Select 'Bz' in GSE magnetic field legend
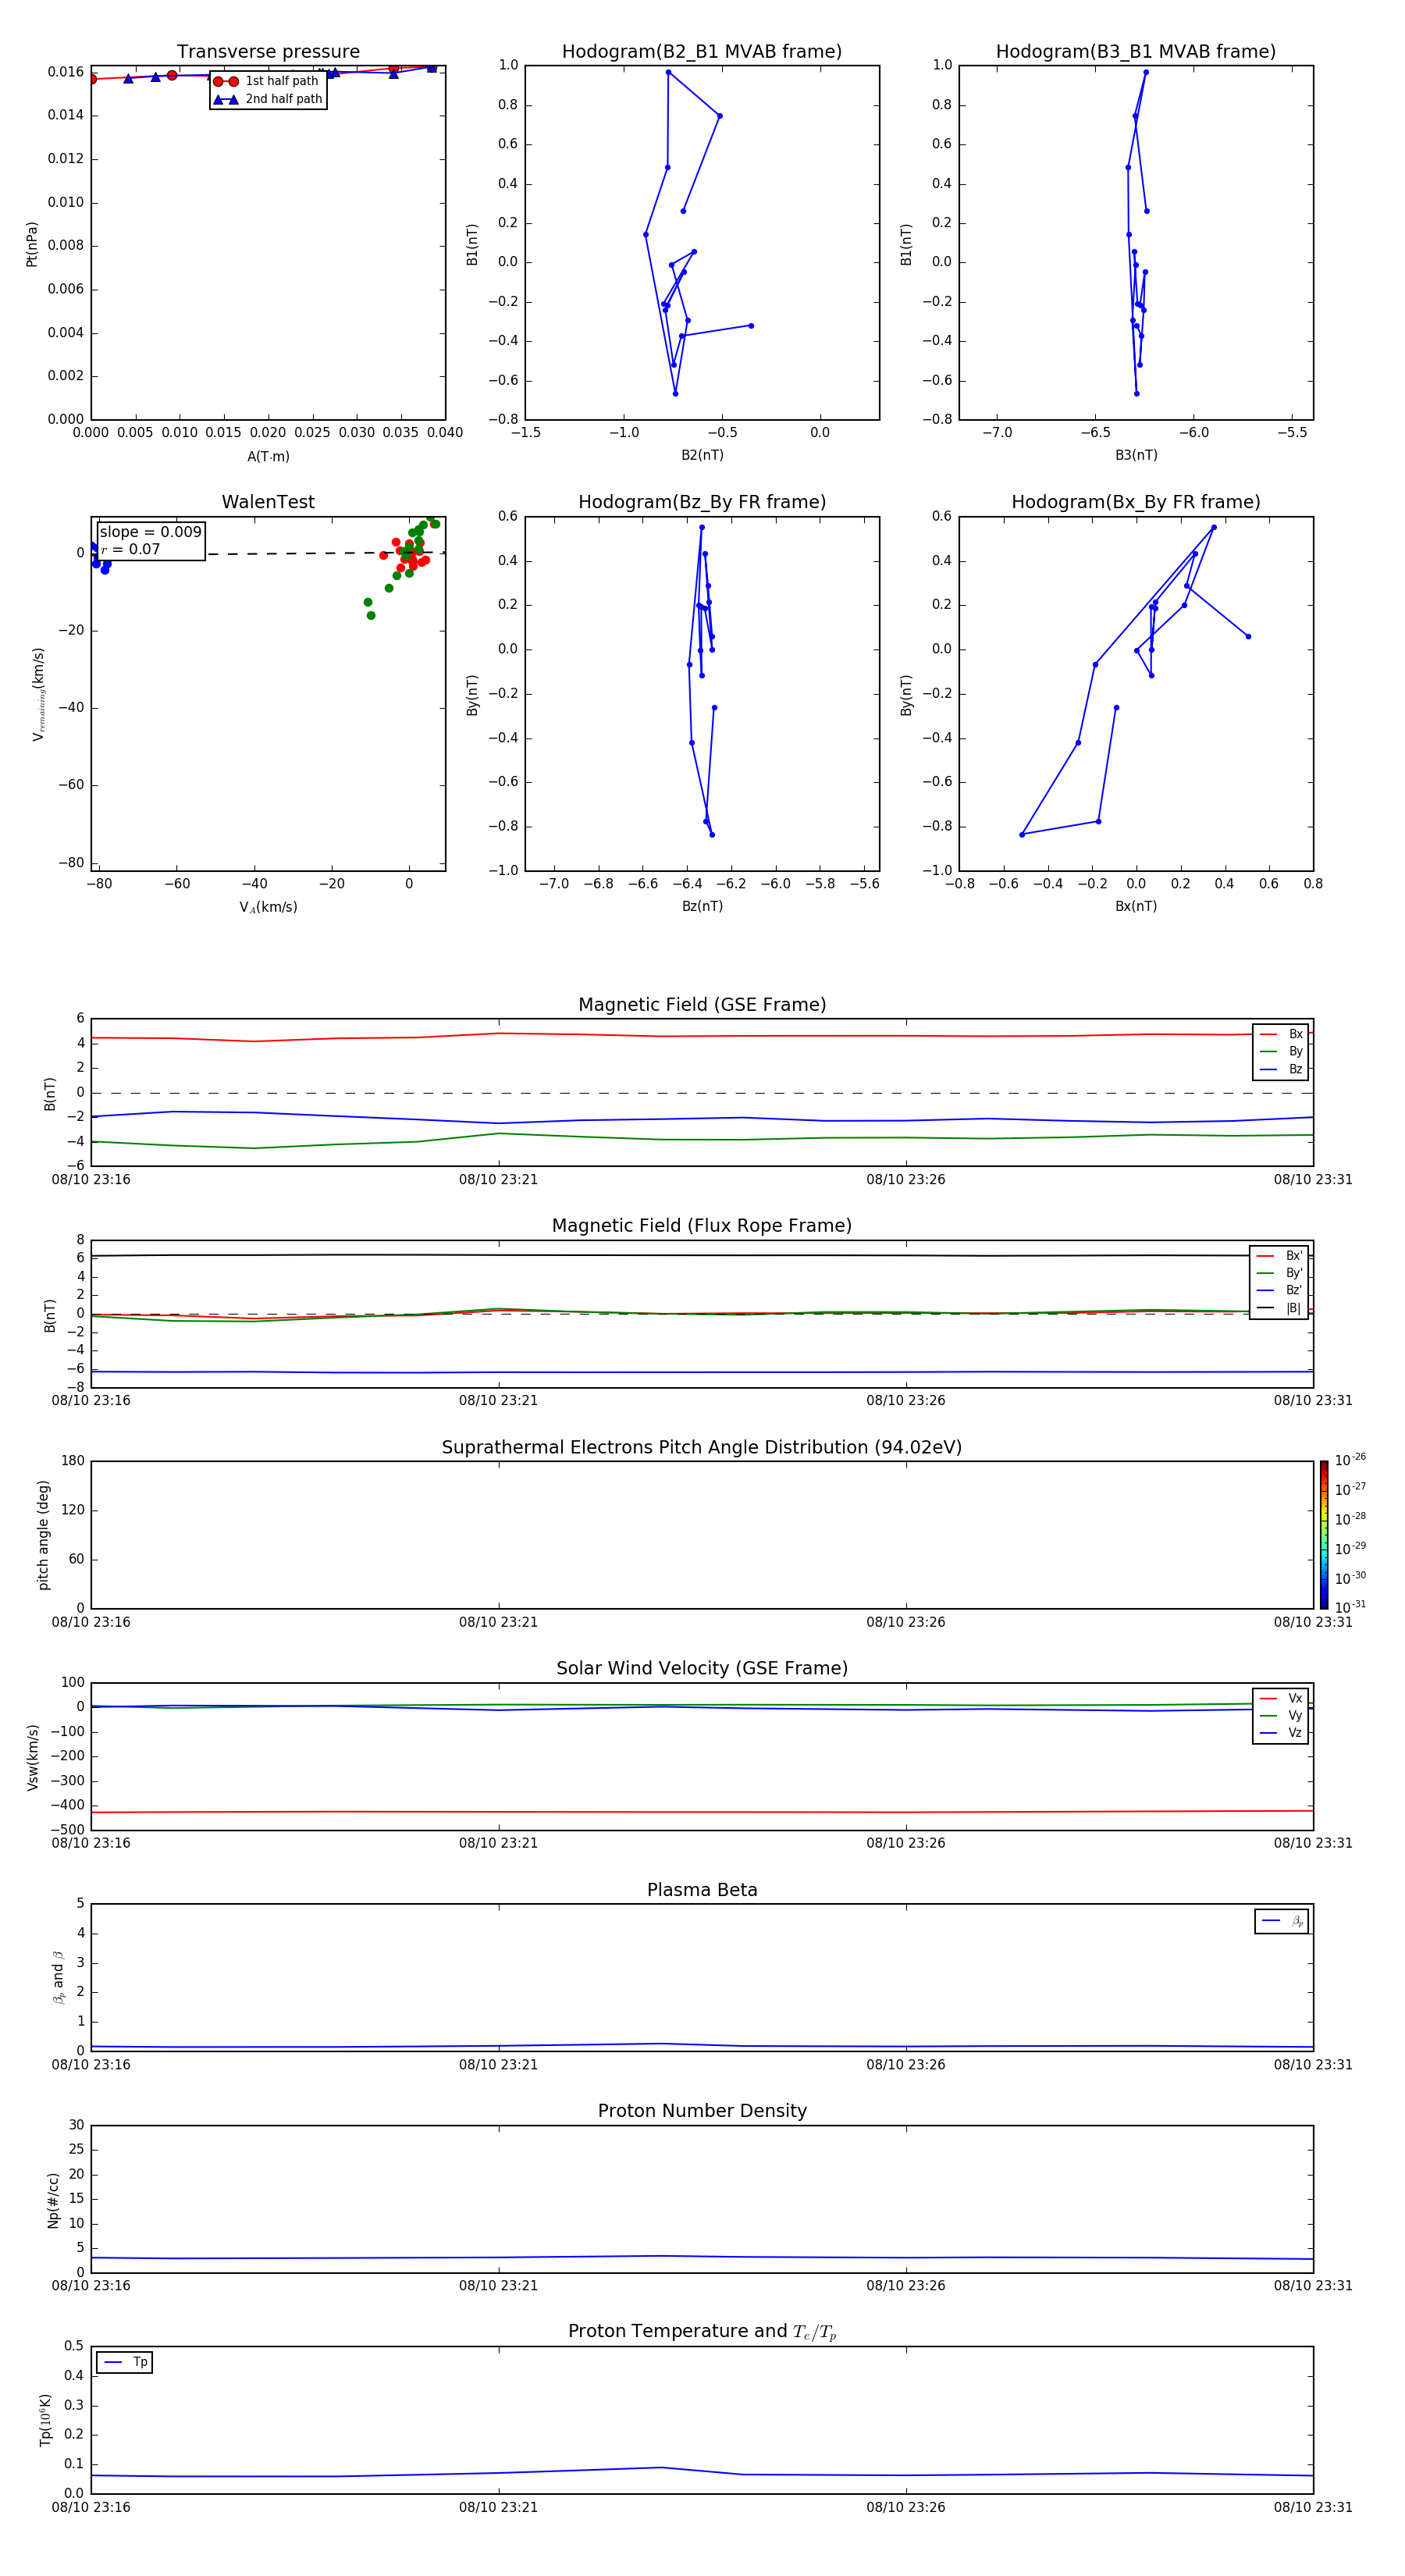The width and height of the screenshot is (1405, 2576). coord(1281,1069)
